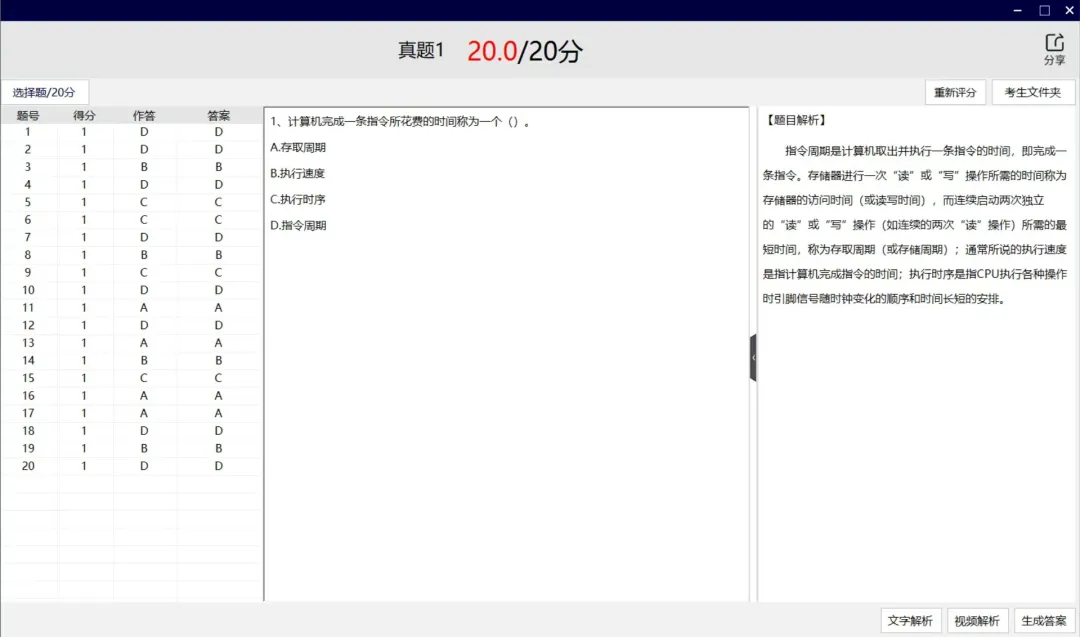Click the 文字解析 button
The image size is (1080, 637).
pyautogui.click(x=910, y=621)
